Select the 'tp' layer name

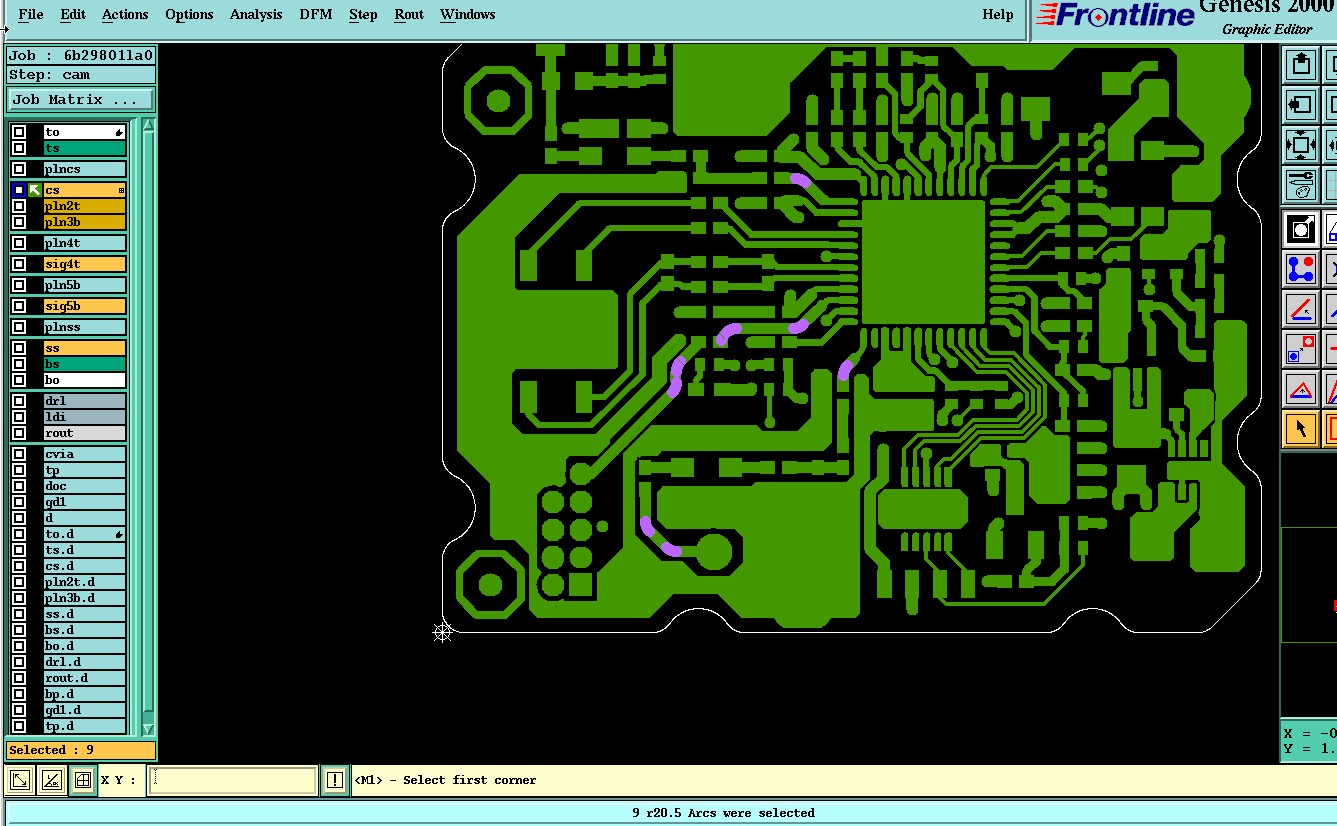(x=85, y=470)
